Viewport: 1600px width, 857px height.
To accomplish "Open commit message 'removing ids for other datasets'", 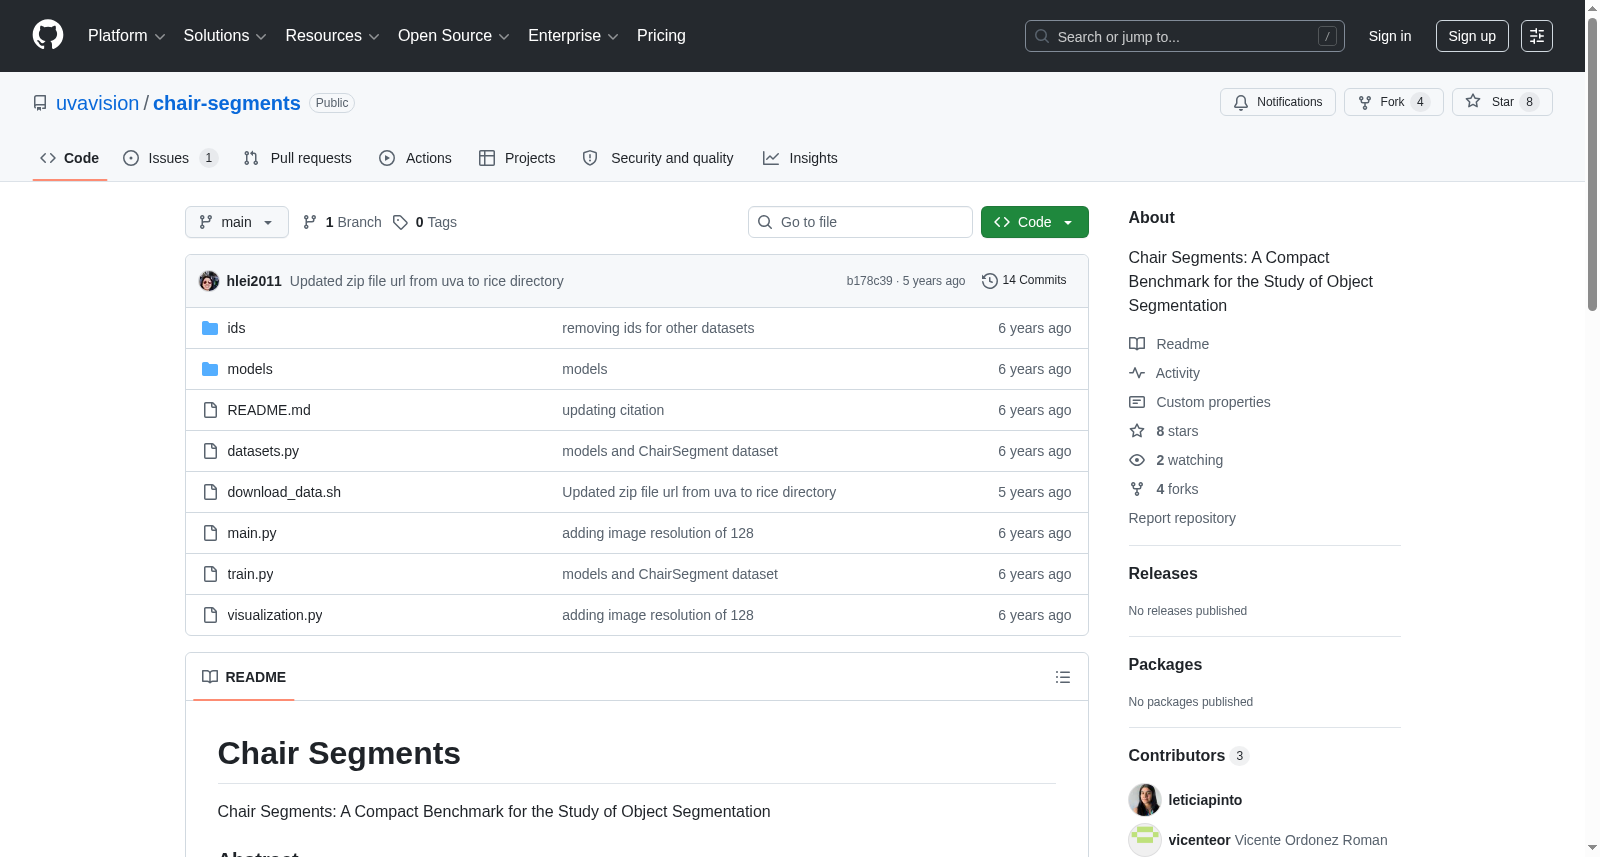I will (x=658, y=328).
